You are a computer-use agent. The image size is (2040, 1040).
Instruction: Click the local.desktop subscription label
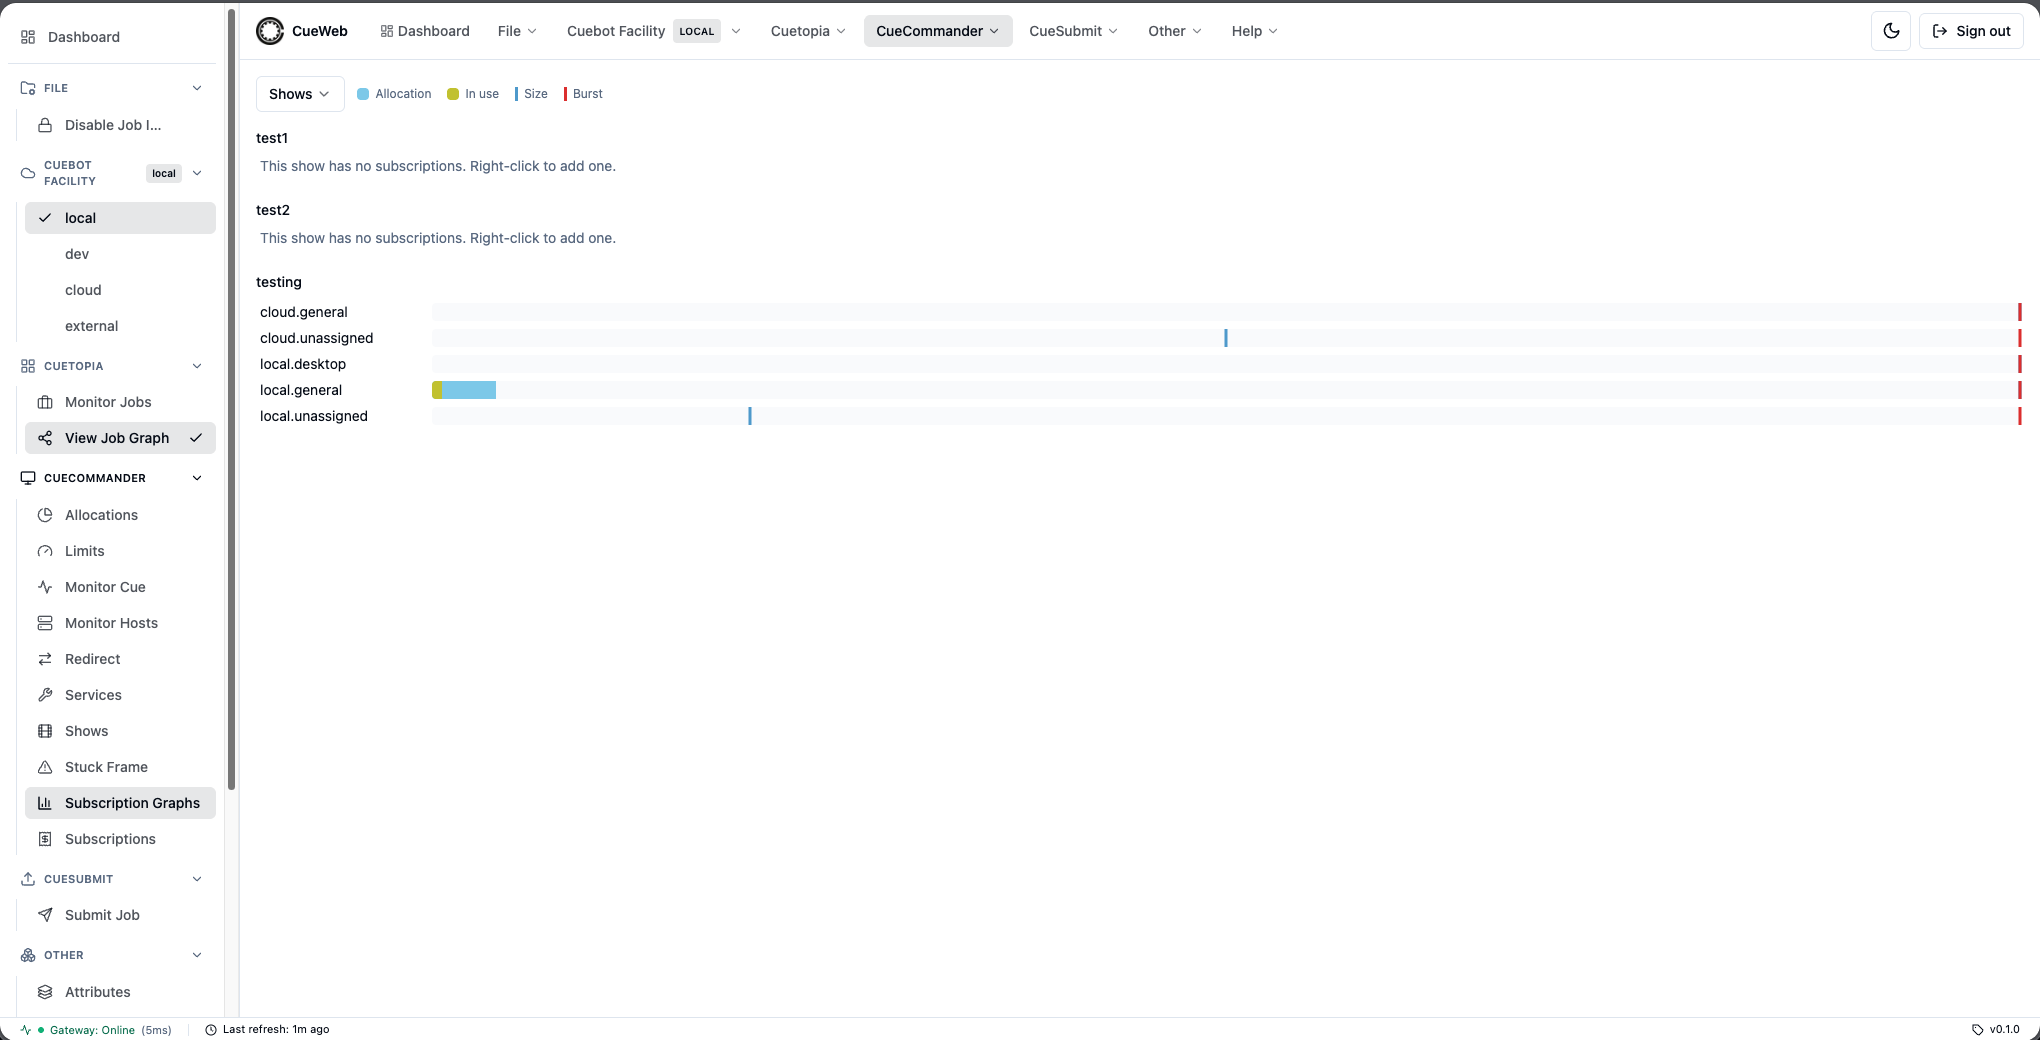pos(303,364)
